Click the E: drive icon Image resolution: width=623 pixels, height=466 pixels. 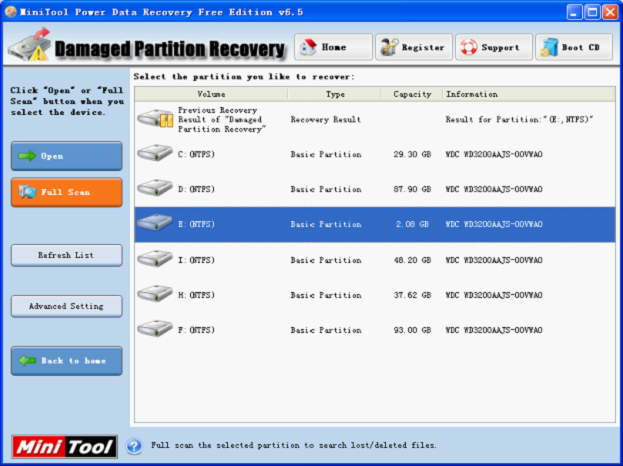pyautogui.click(x=155, y=222)
